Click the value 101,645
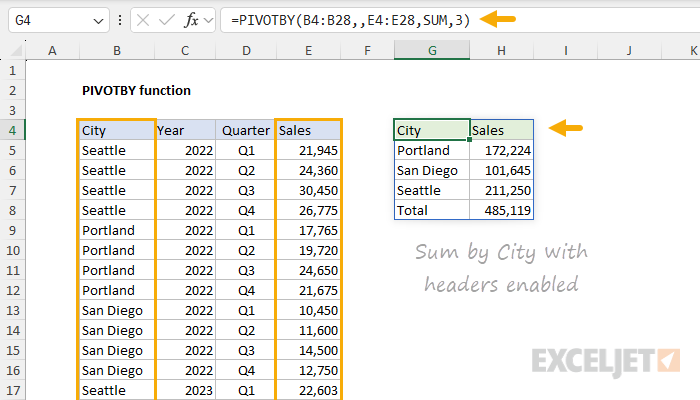The width and height of the screenshot is (700, 400). tap(501, 171)
